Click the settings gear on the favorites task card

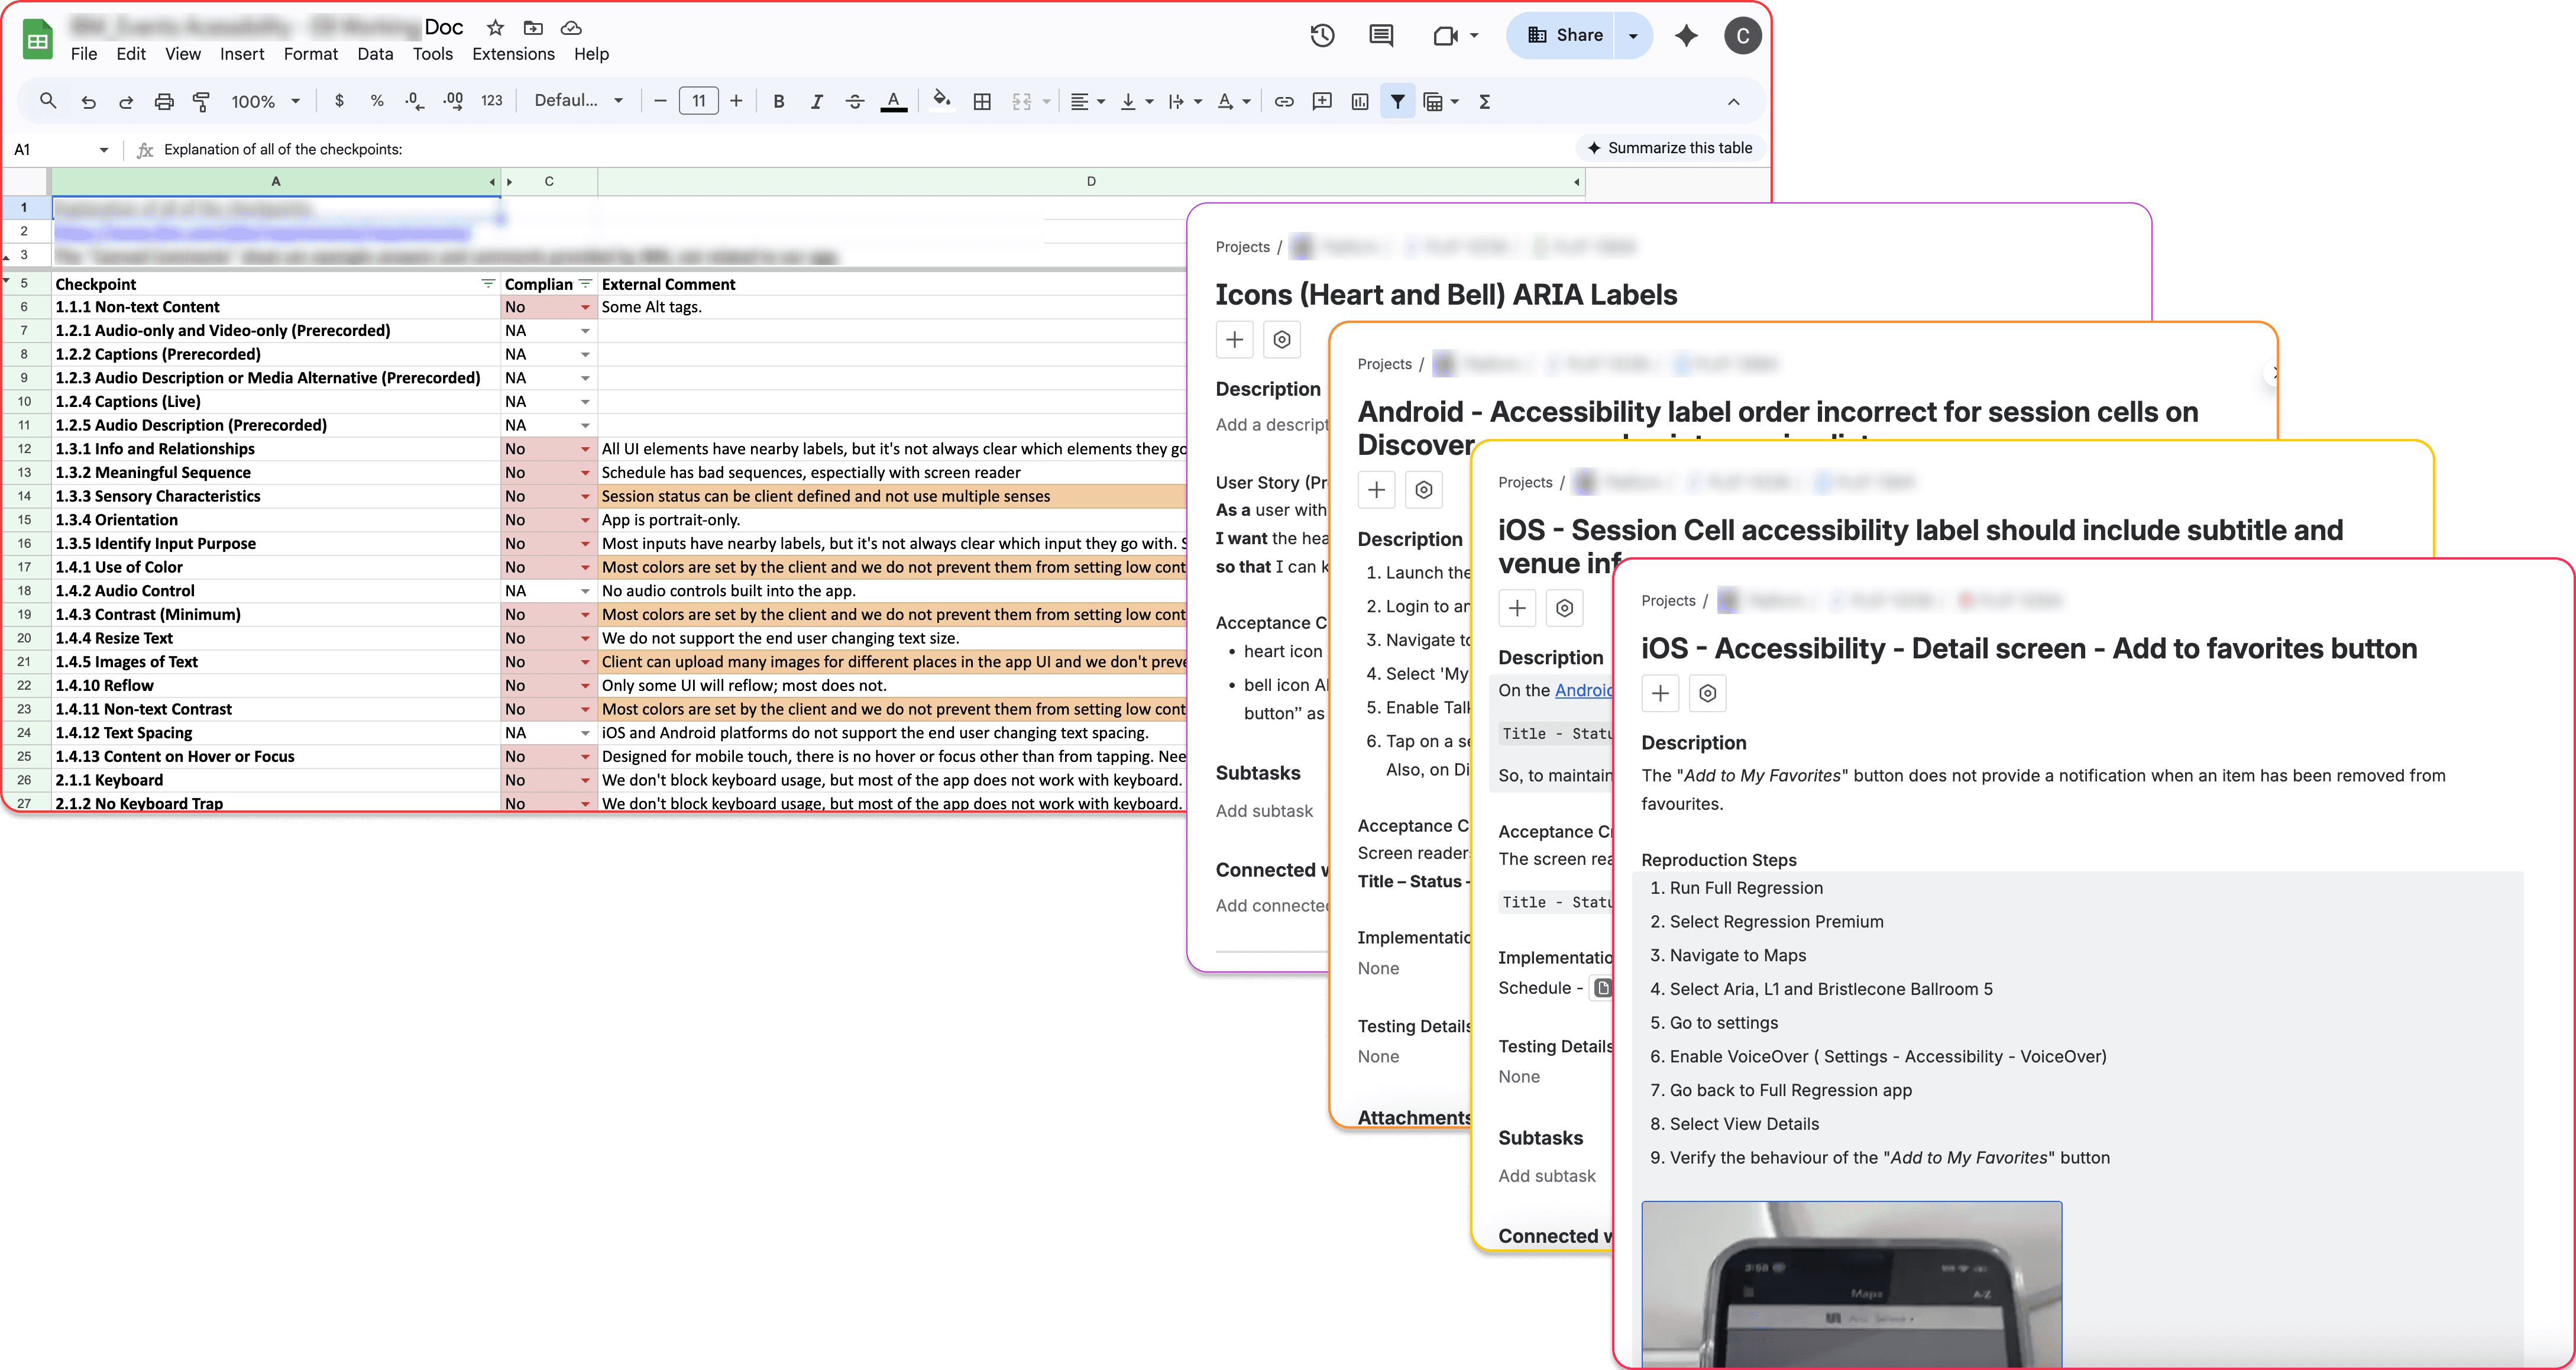1707,693
